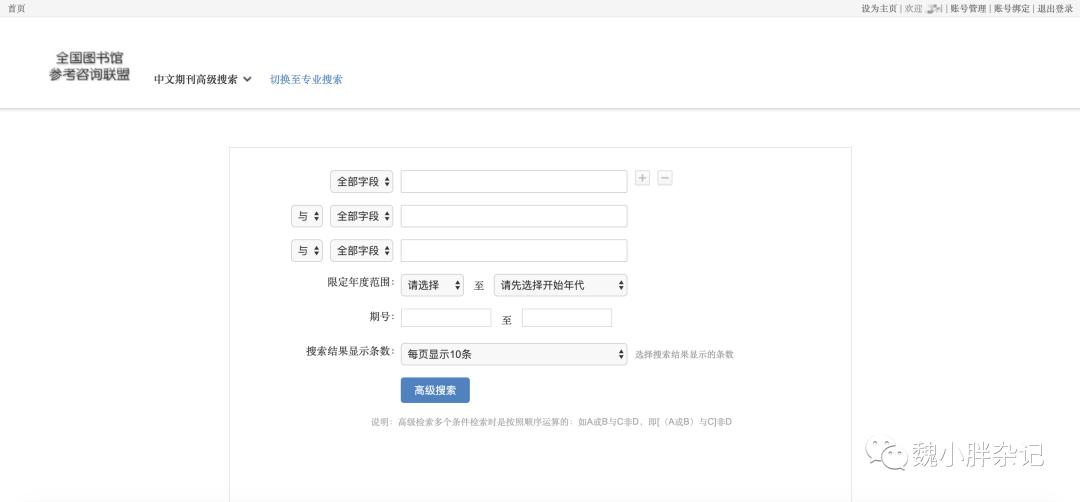Open second row 与 operator dropdown
The width and height of the screenshot is (1080, 502).
tap(307, 216)
